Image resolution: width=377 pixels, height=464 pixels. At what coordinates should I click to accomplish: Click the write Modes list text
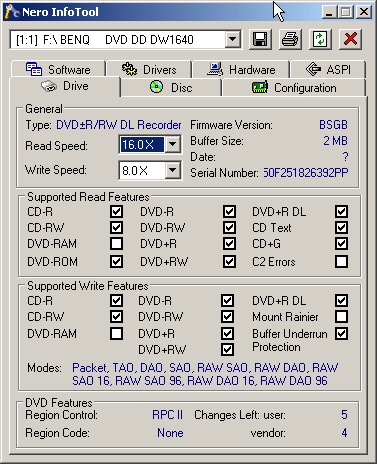(205, 374)
